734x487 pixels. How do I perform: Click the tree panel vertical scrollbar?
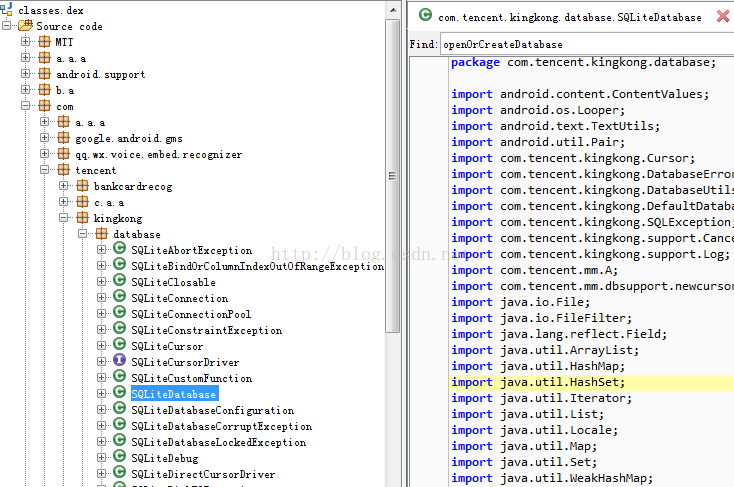393,200
